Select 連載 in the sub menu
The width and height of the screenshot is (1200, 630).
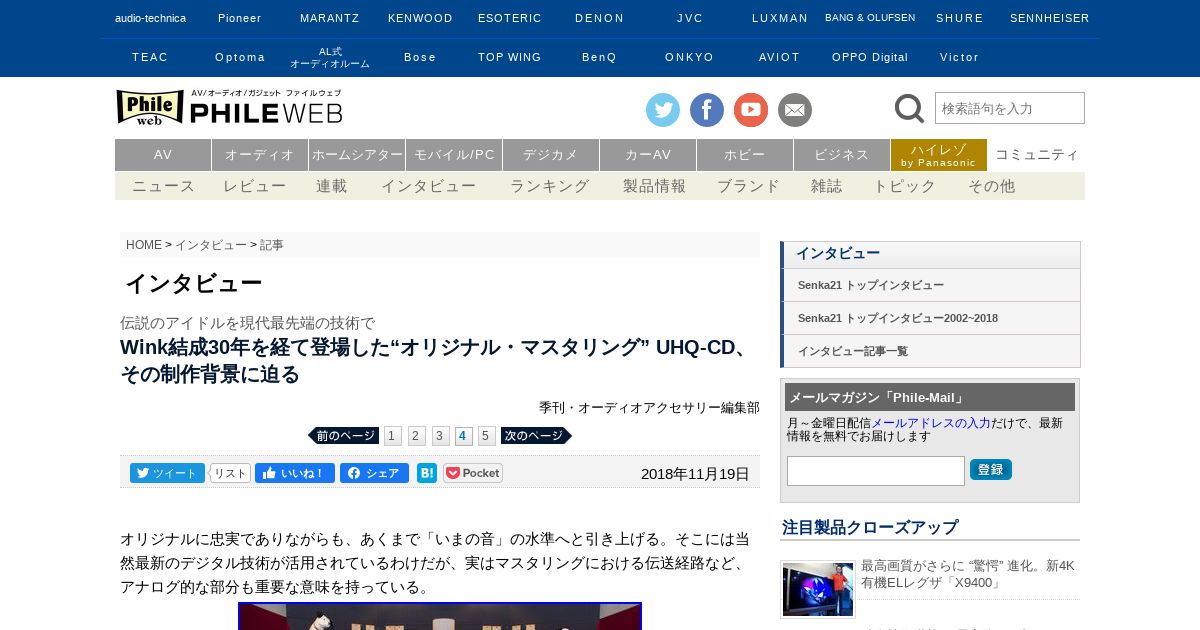tap(332, 186)
